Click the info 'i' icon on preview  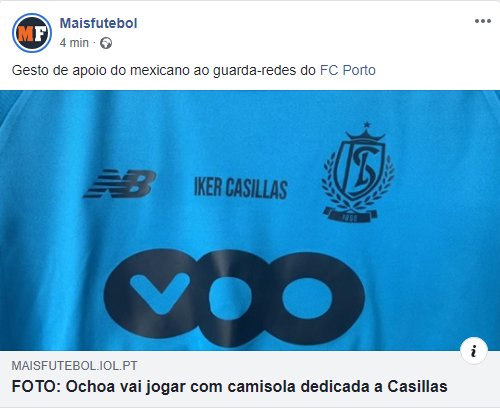click(474, 351)
